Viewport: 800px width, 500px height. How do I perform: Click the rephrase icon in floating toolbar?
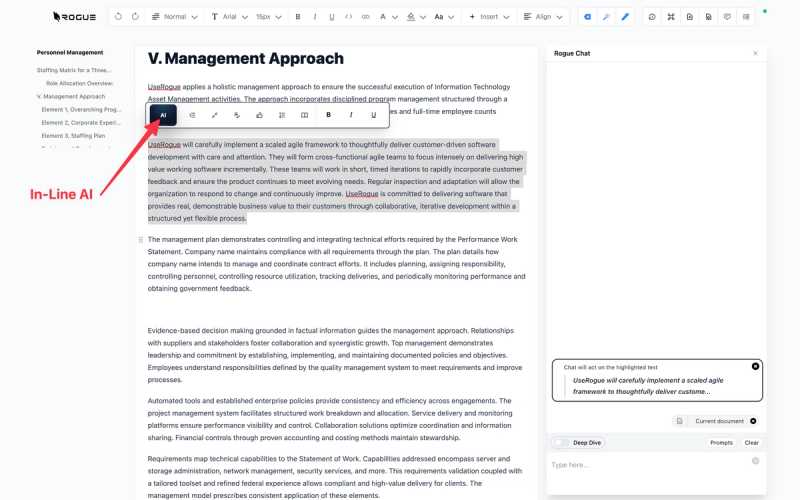[x=237, y=115]
